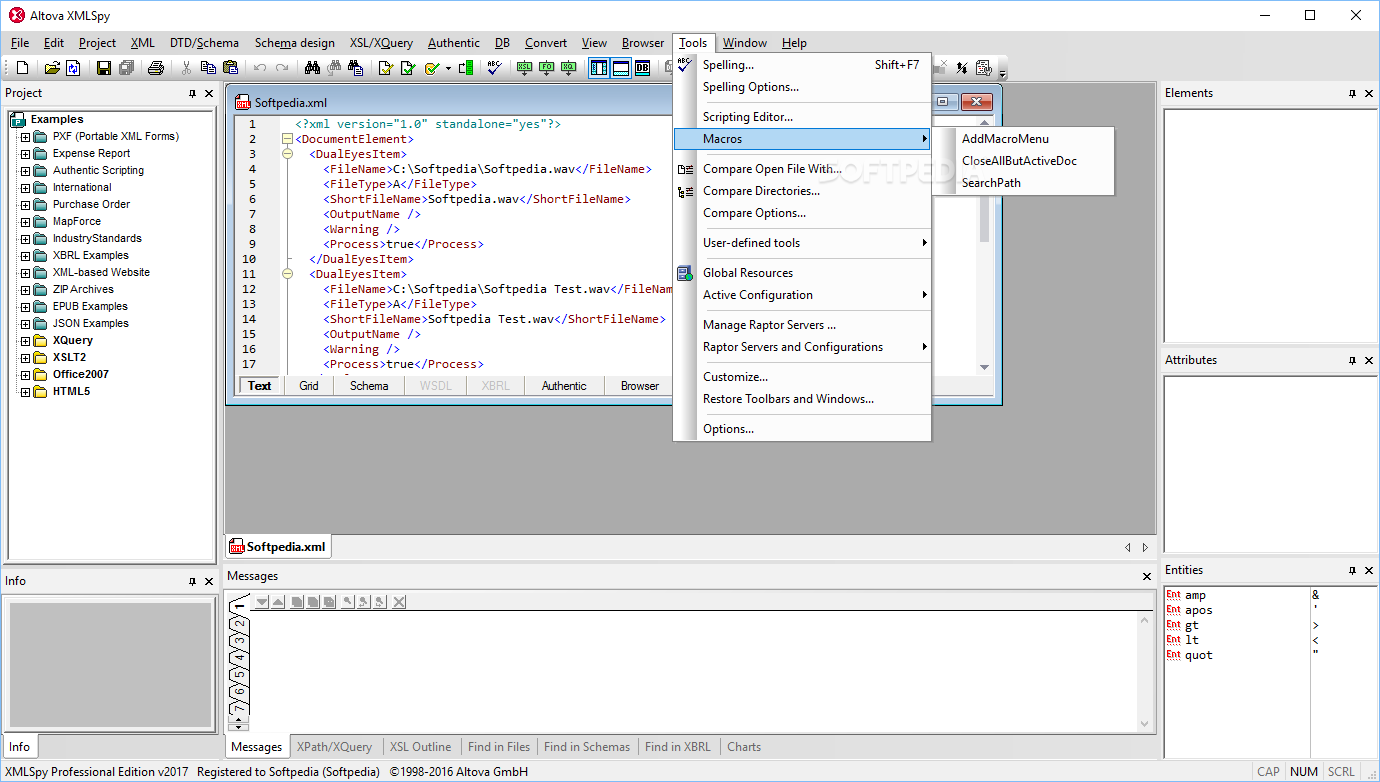Screen dimensions: 1380x782
Task: Toggle the Info window toolbar button
Action: click(x=620, y=68)
